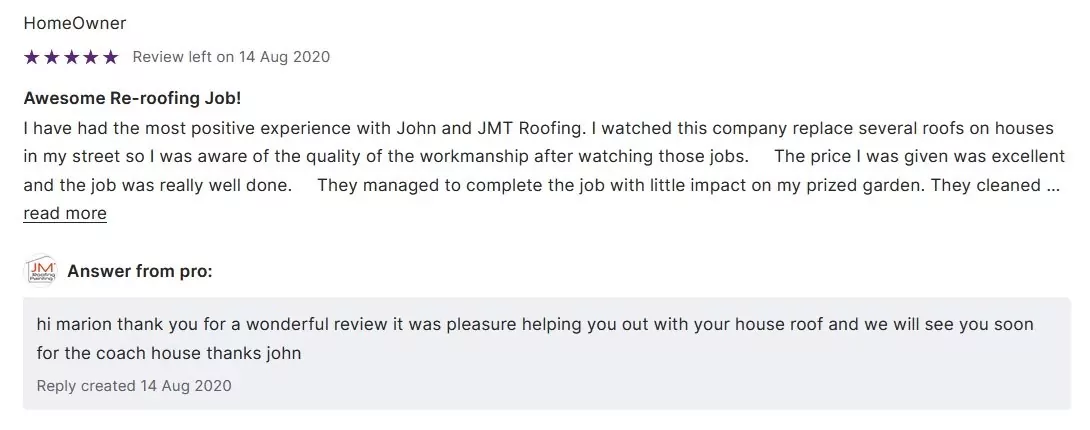Screen dimensions: 1090x430
Task: Click the first purple rating star
Action: tap(31, 57)
